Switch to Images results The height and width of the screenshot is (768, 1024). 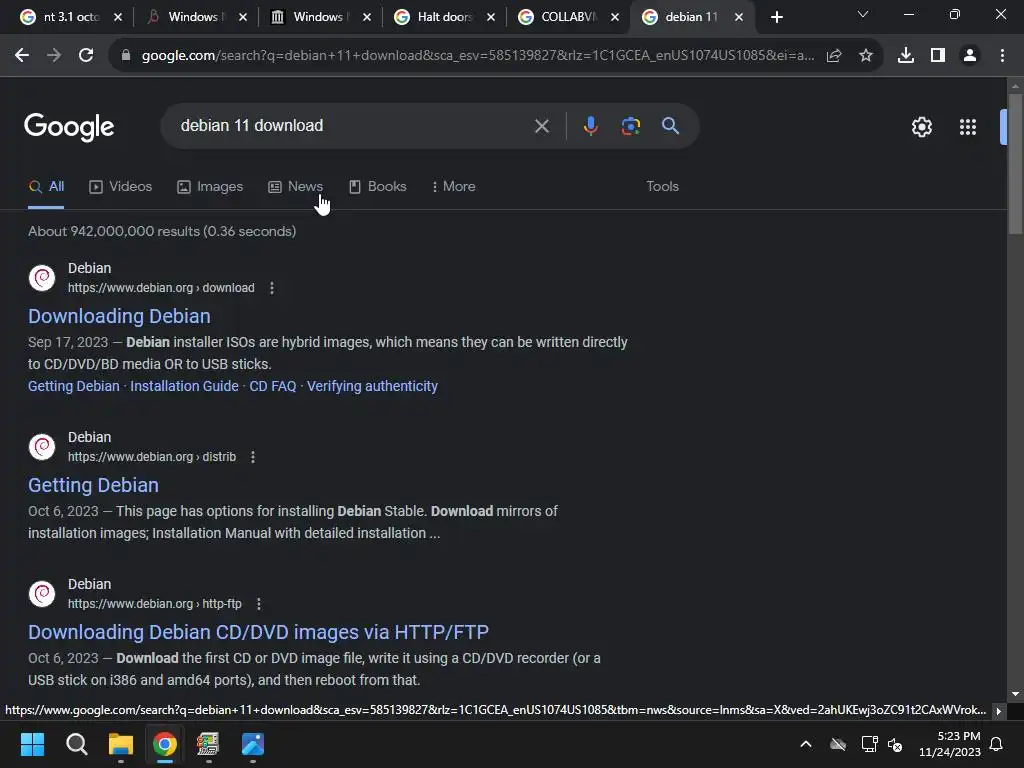coord(210,187)
